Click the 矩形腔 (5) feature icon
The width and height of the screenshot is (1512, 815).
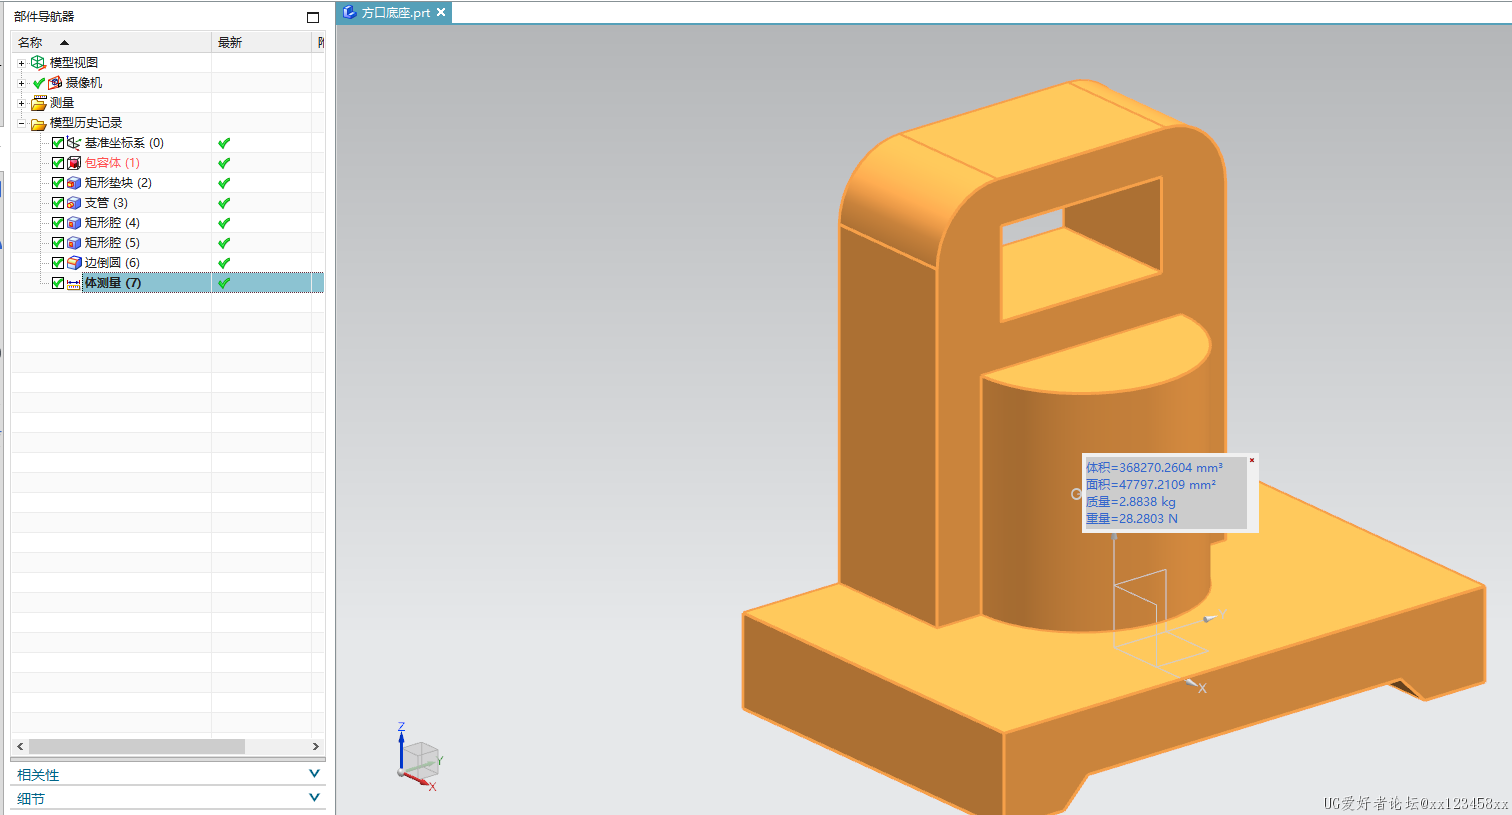point(74,243)
